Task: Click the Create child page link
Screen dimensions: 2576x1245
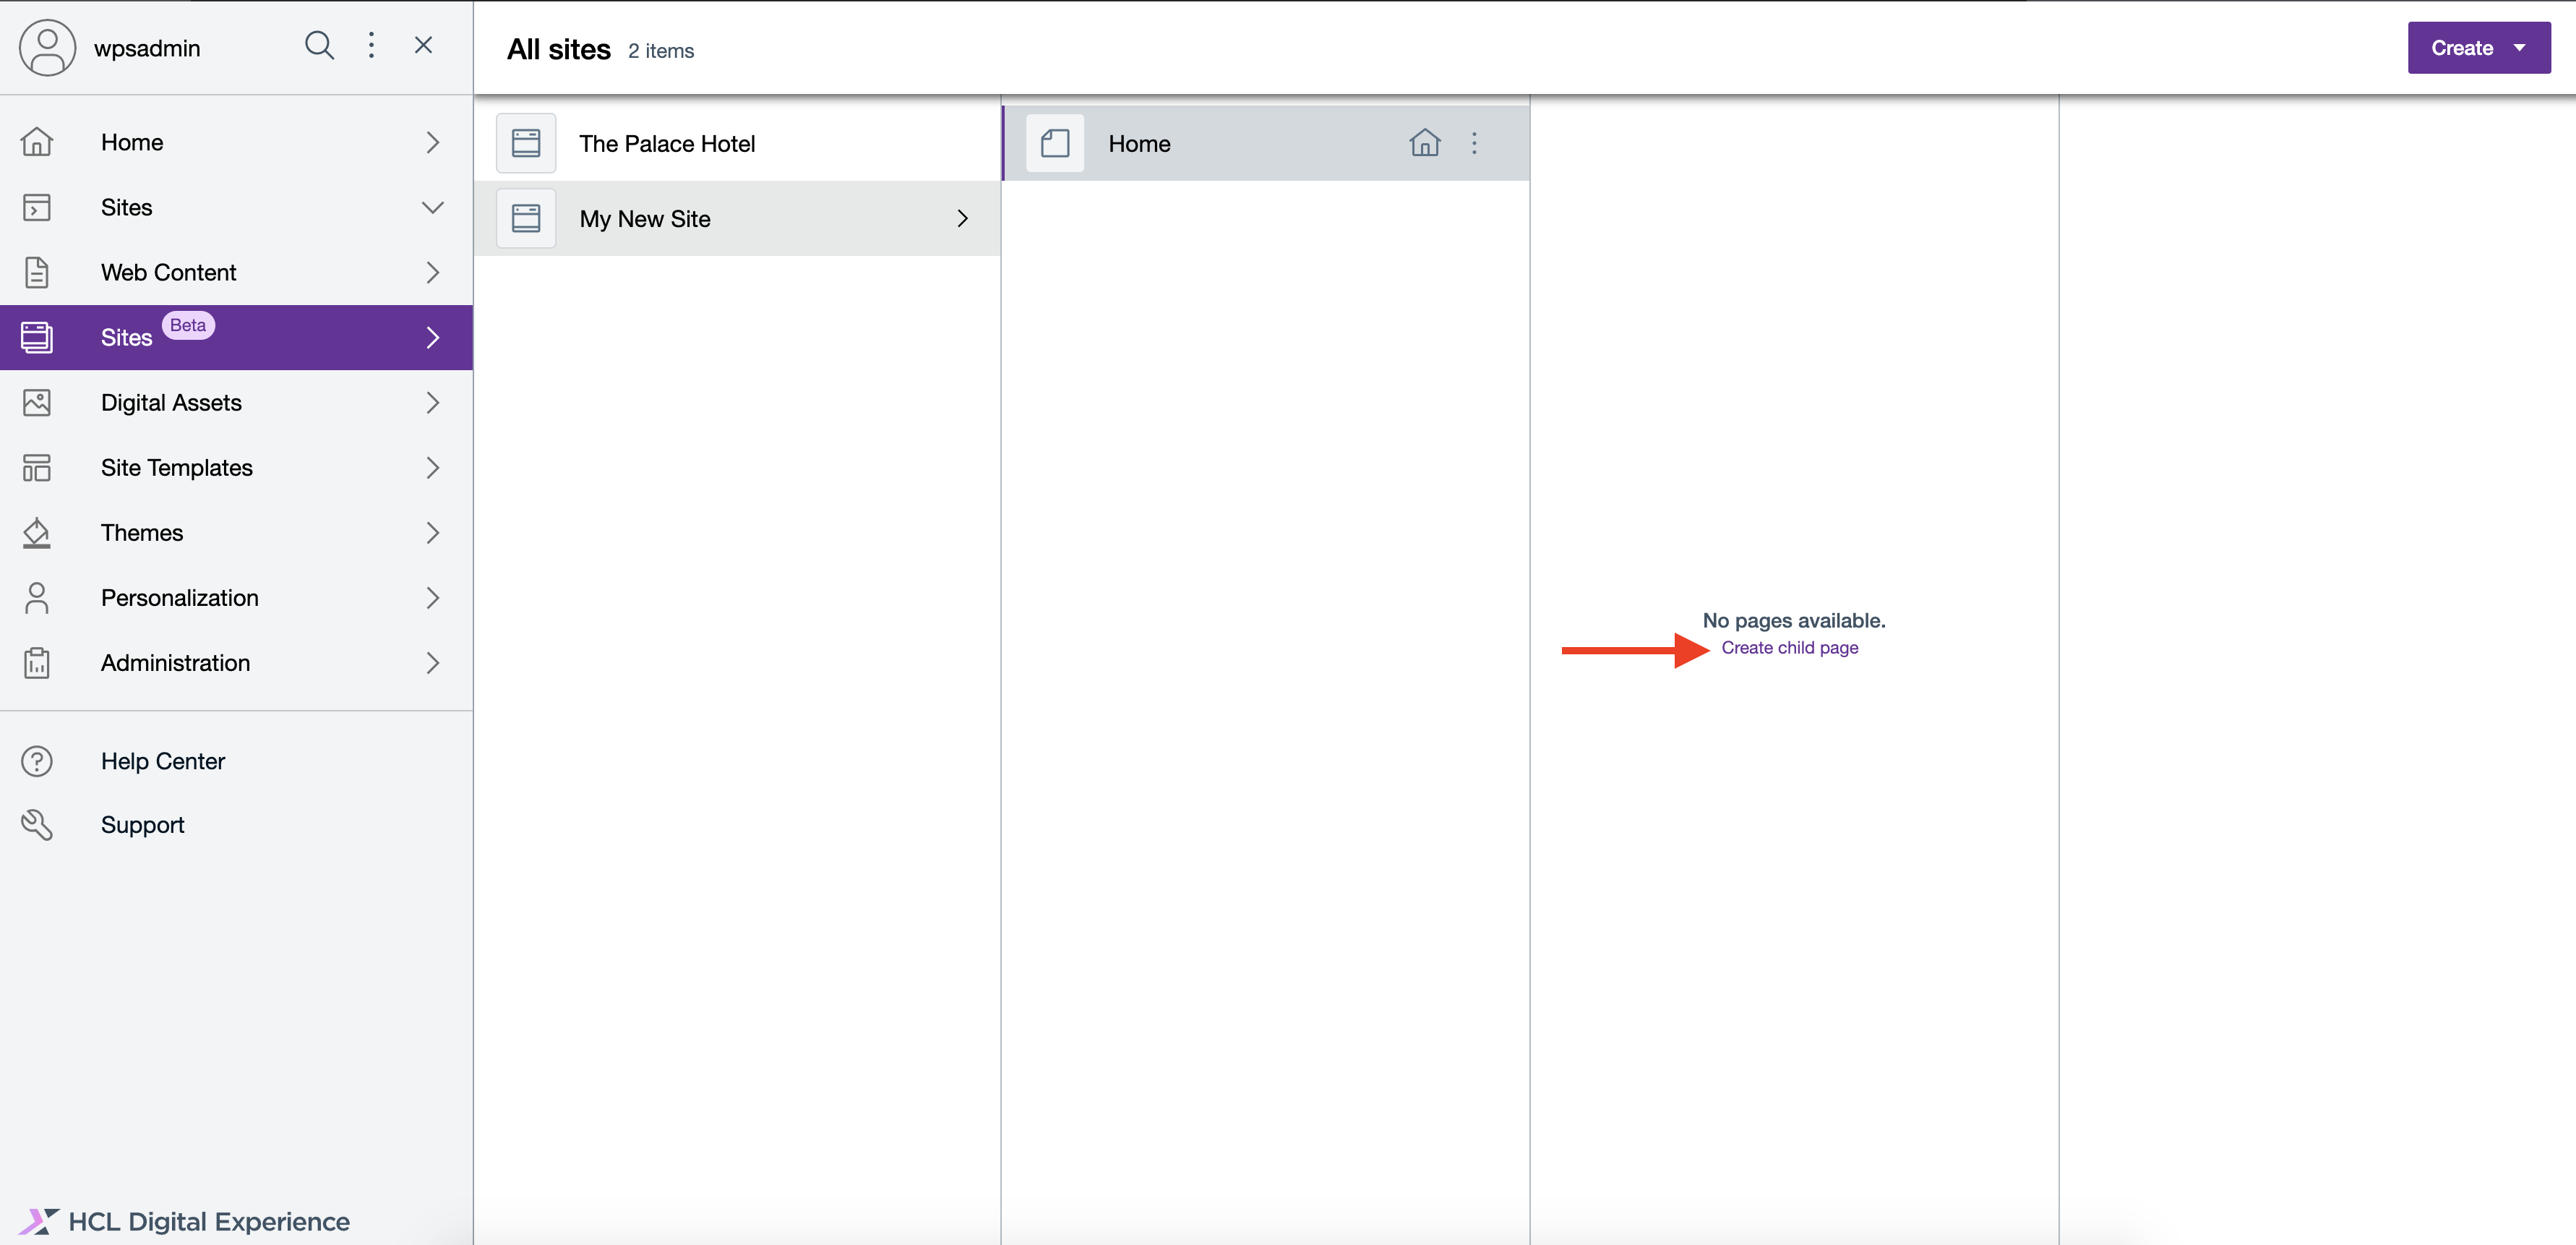Action: tap(1789, 648)
